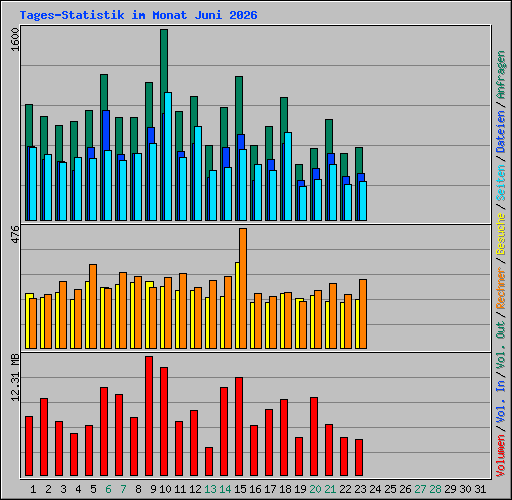Click the red Volumen bar on day 23
Screen dimensions: 512x500
(359, 458)
